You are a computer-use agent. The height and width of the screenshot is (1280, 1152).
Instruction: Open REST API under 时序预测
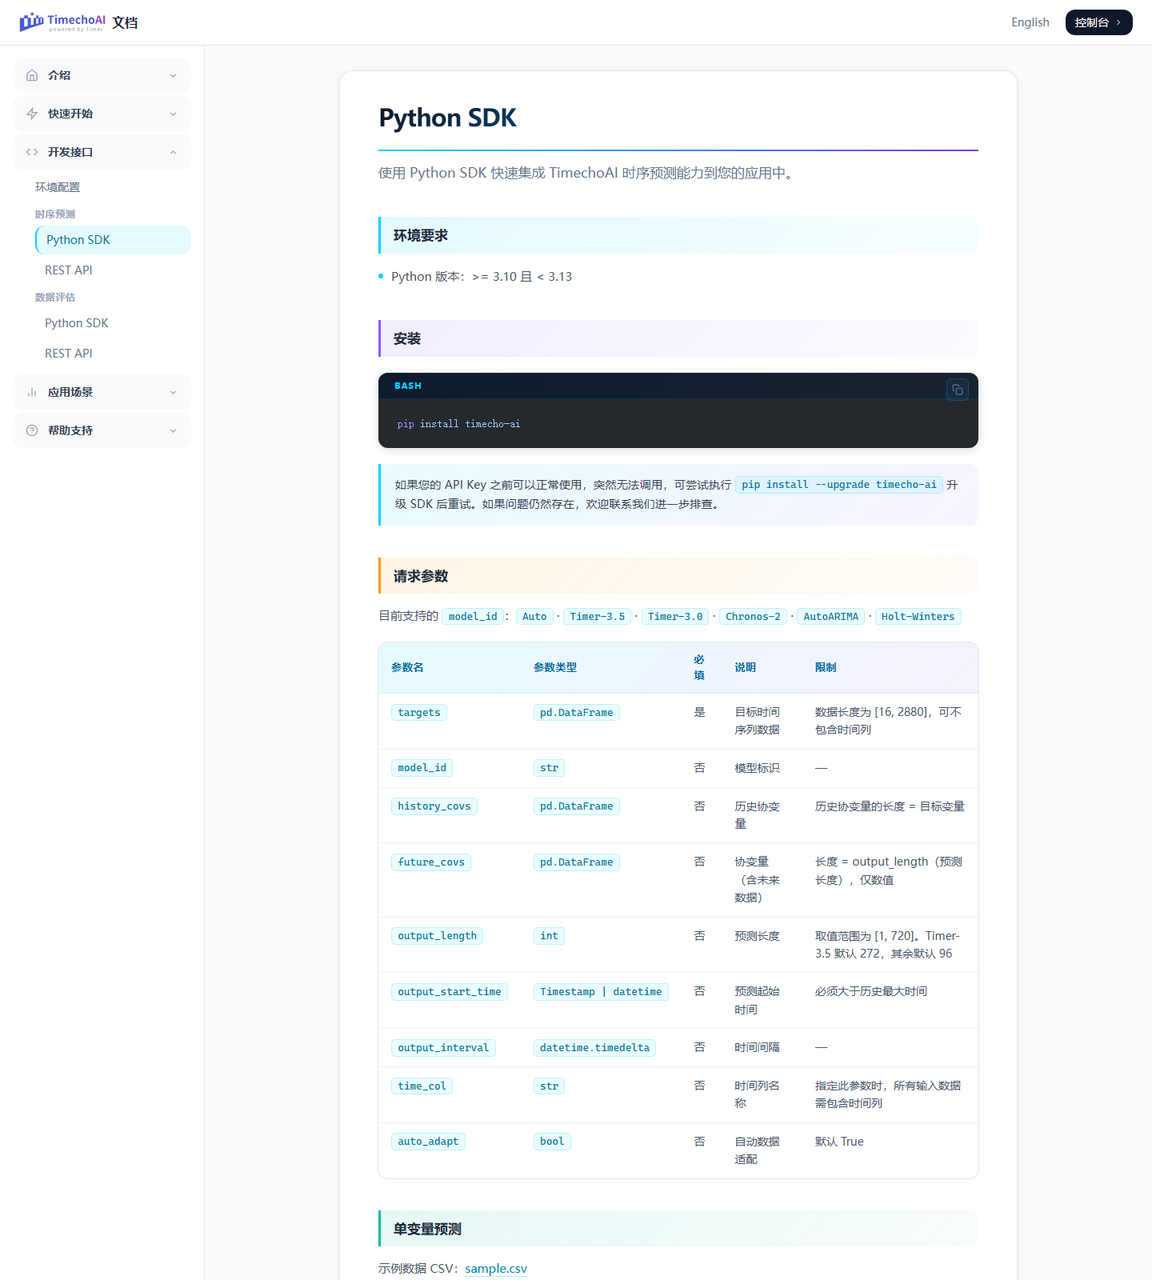68,270
